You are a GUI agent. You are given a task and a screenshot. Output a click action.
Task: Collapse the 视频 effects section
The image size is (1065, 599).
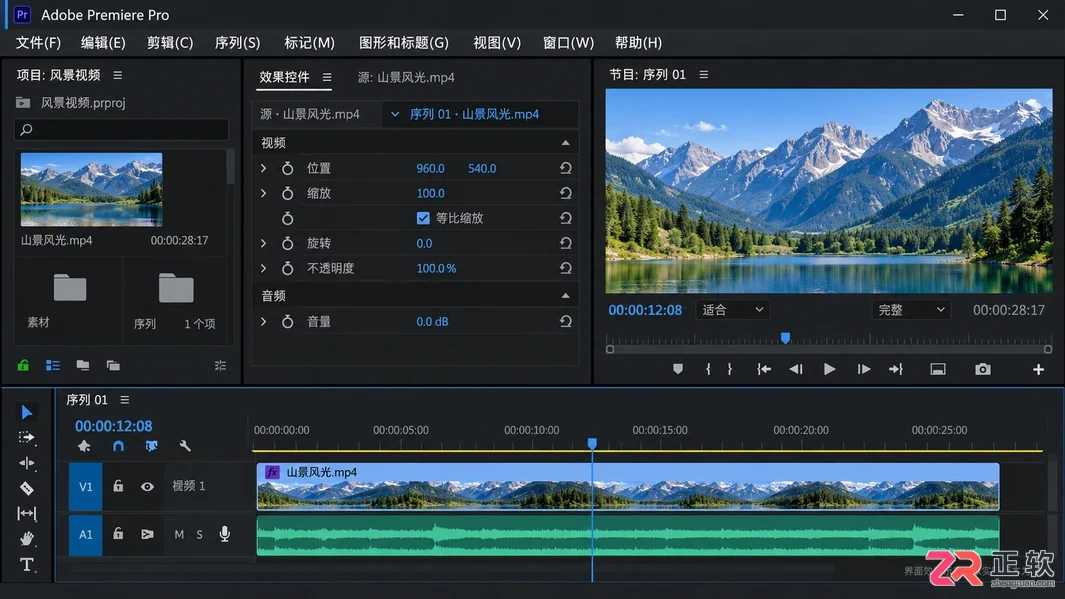[565, 143]
